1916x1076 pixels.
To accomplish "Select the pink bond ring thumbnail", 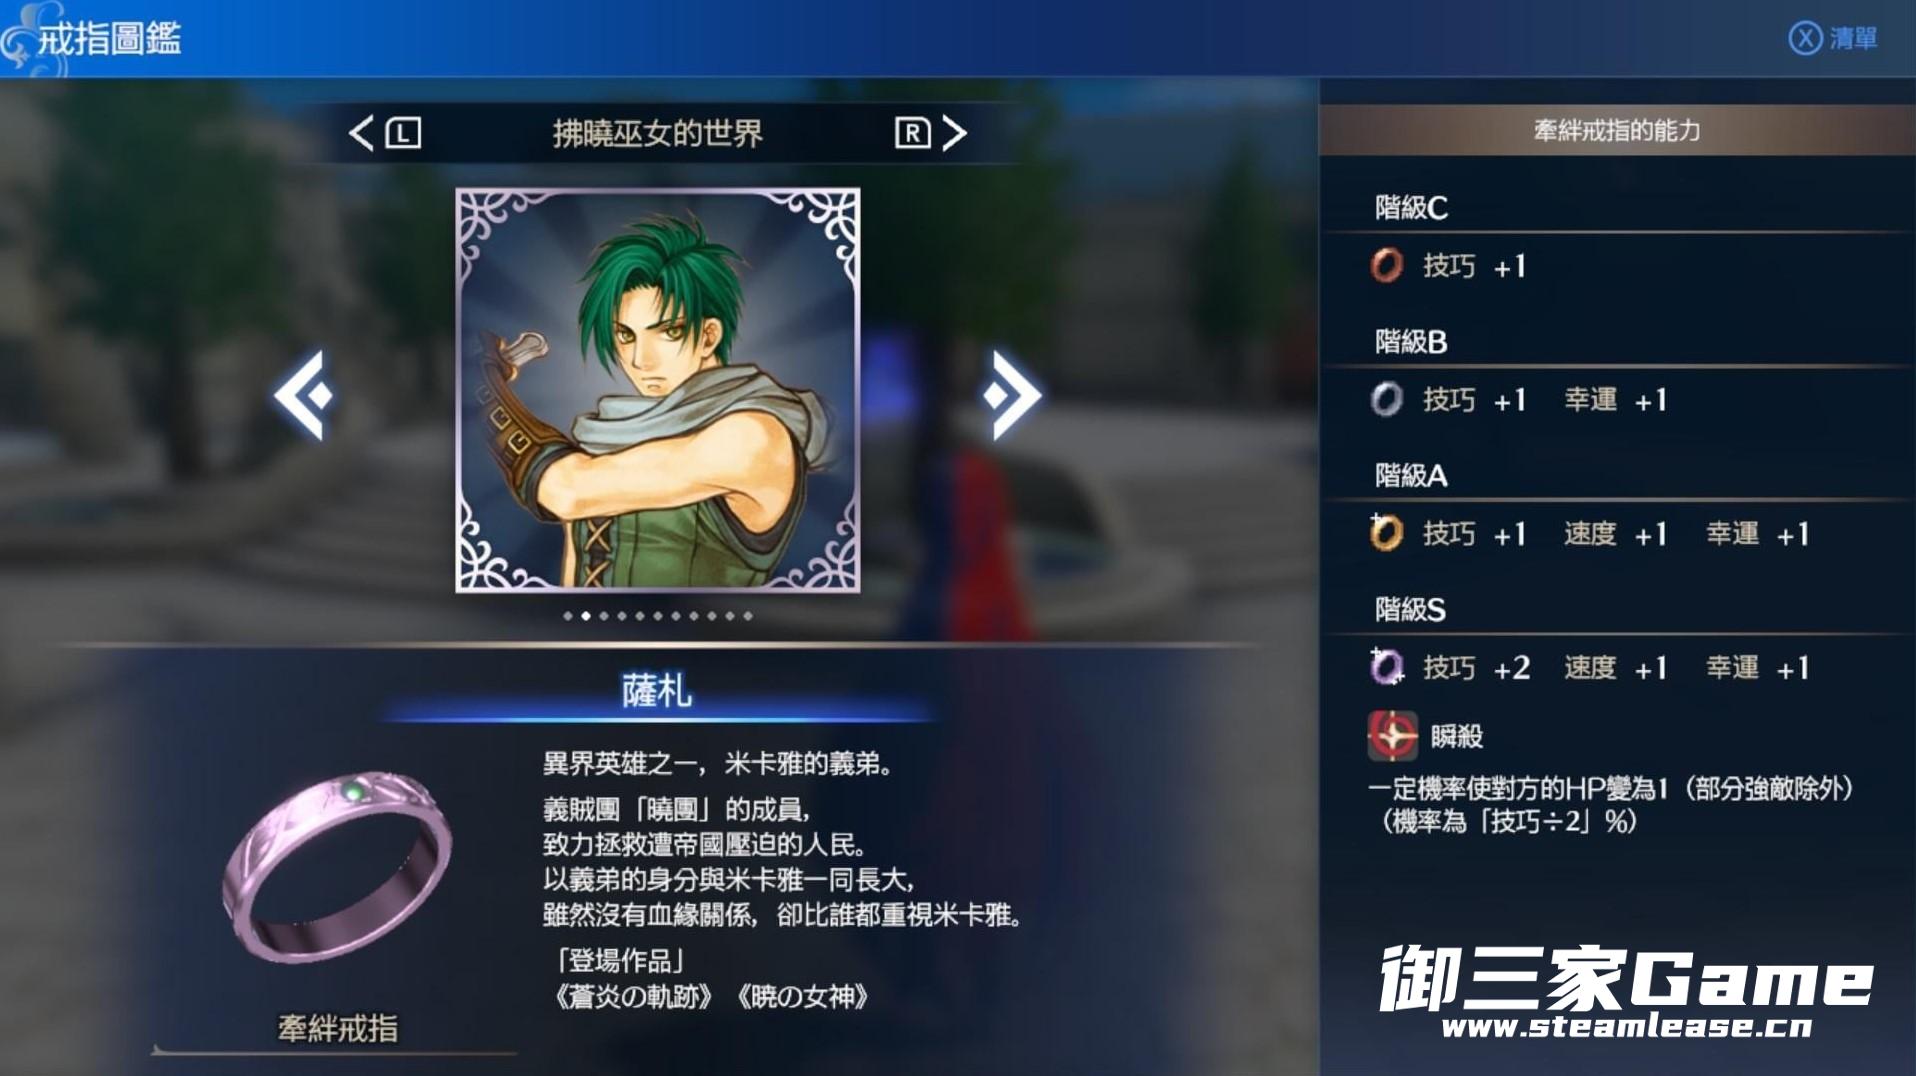I will [x=337, y=866].
